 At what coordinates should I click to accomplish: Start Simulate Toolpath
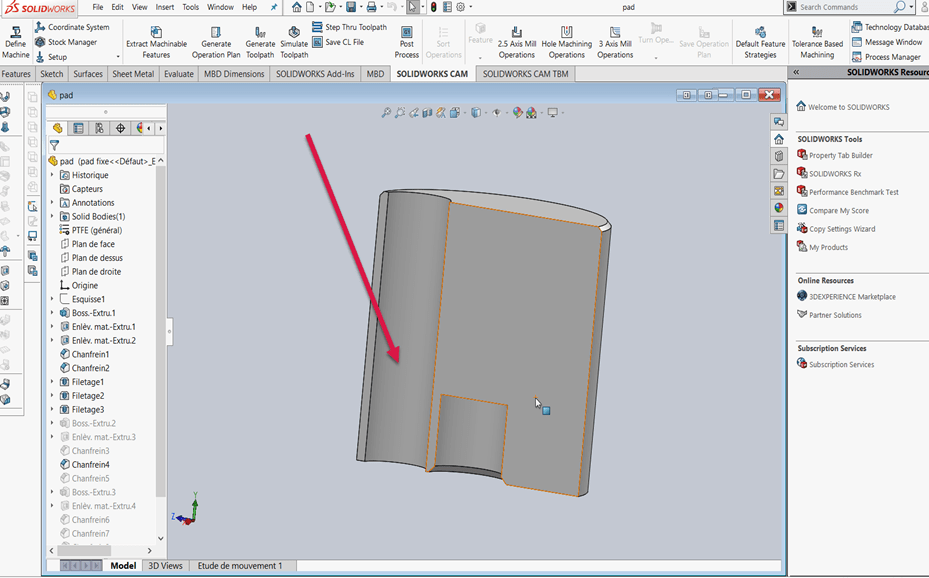294,32
